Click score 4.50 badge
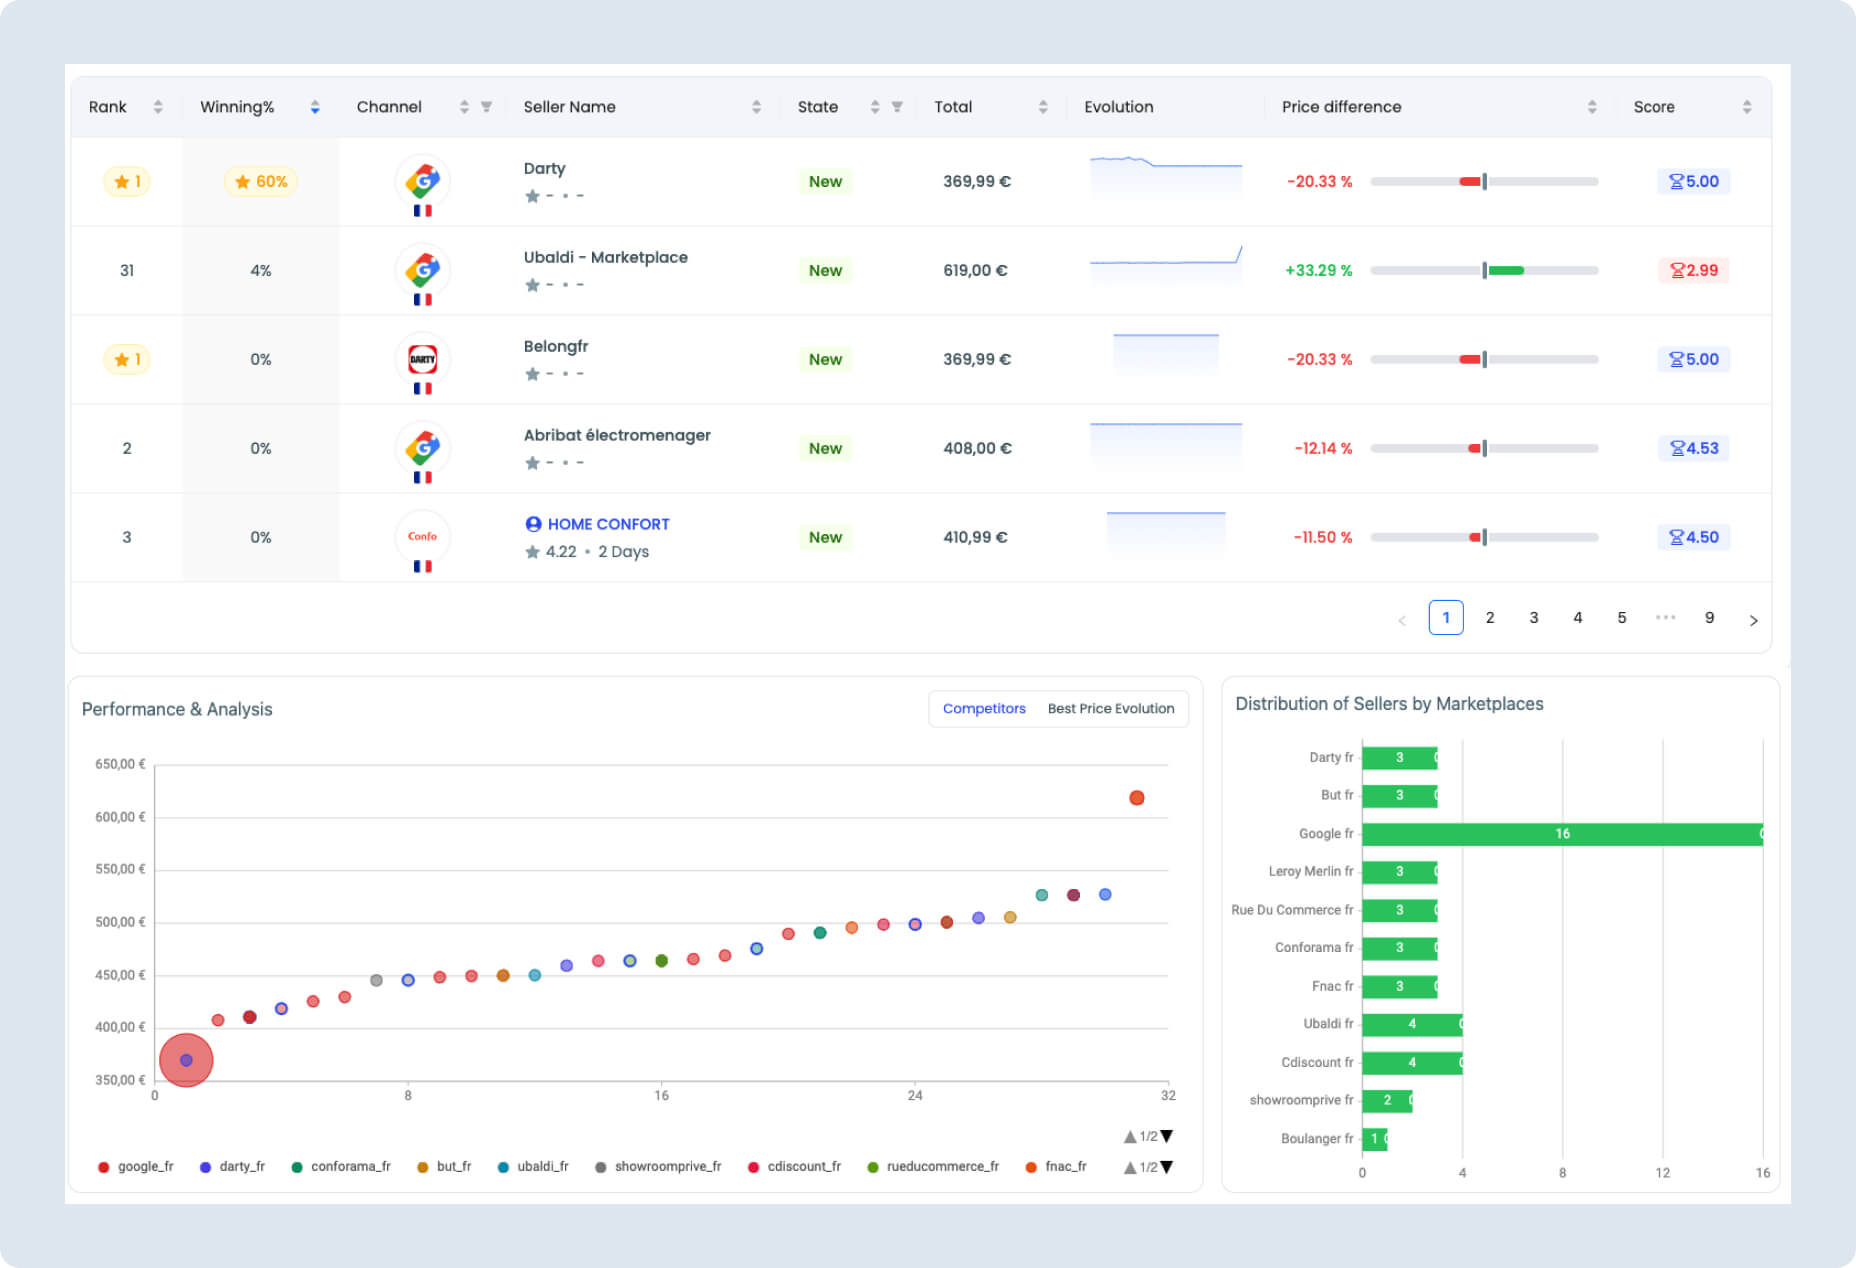The width and height of the screenshot is (1856, 1268). coord(1694,537)
